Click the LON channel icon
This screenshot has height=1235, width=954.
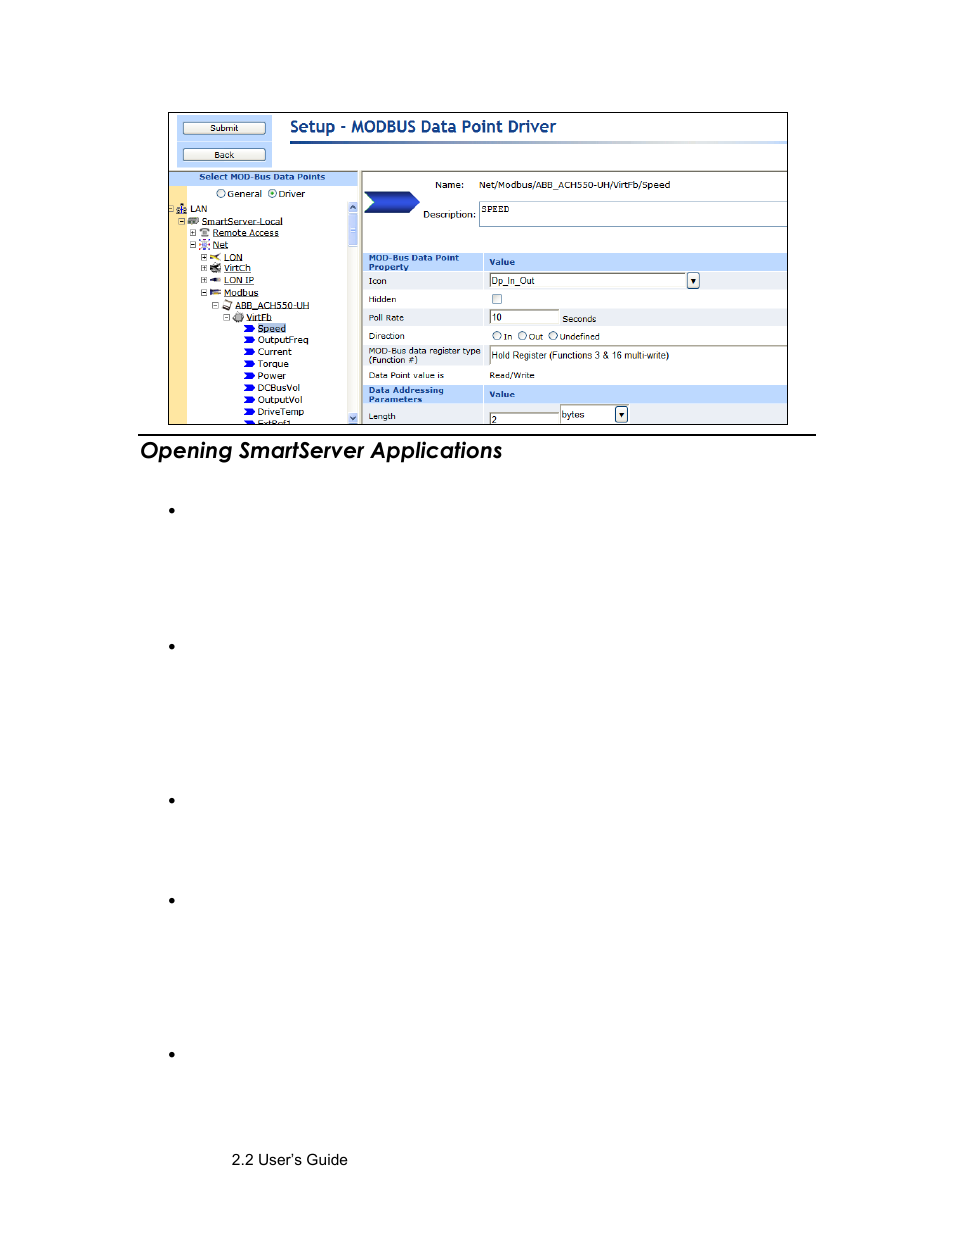215,257
